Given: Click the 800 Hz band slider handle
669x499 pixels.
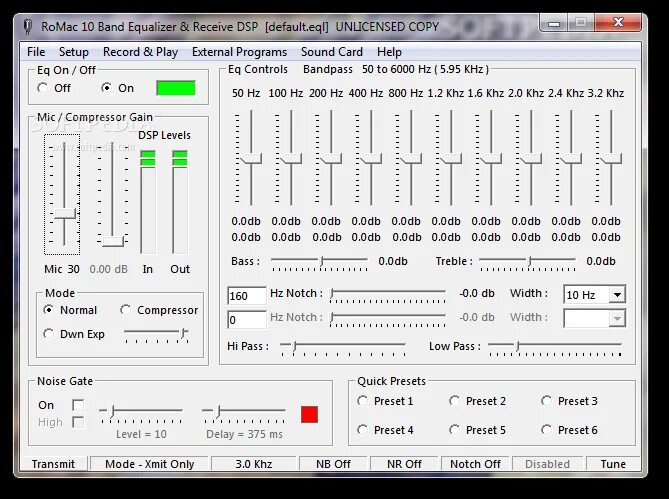Looking at the screenshot, I should 411,159.
